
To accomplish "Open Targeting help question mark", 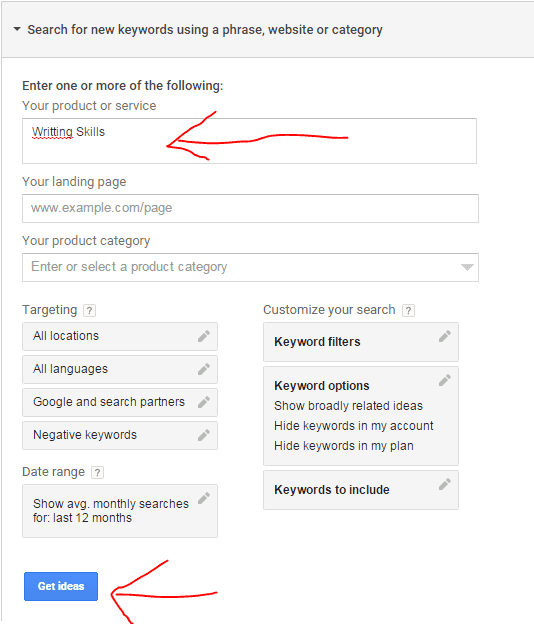I will [90, 310].
